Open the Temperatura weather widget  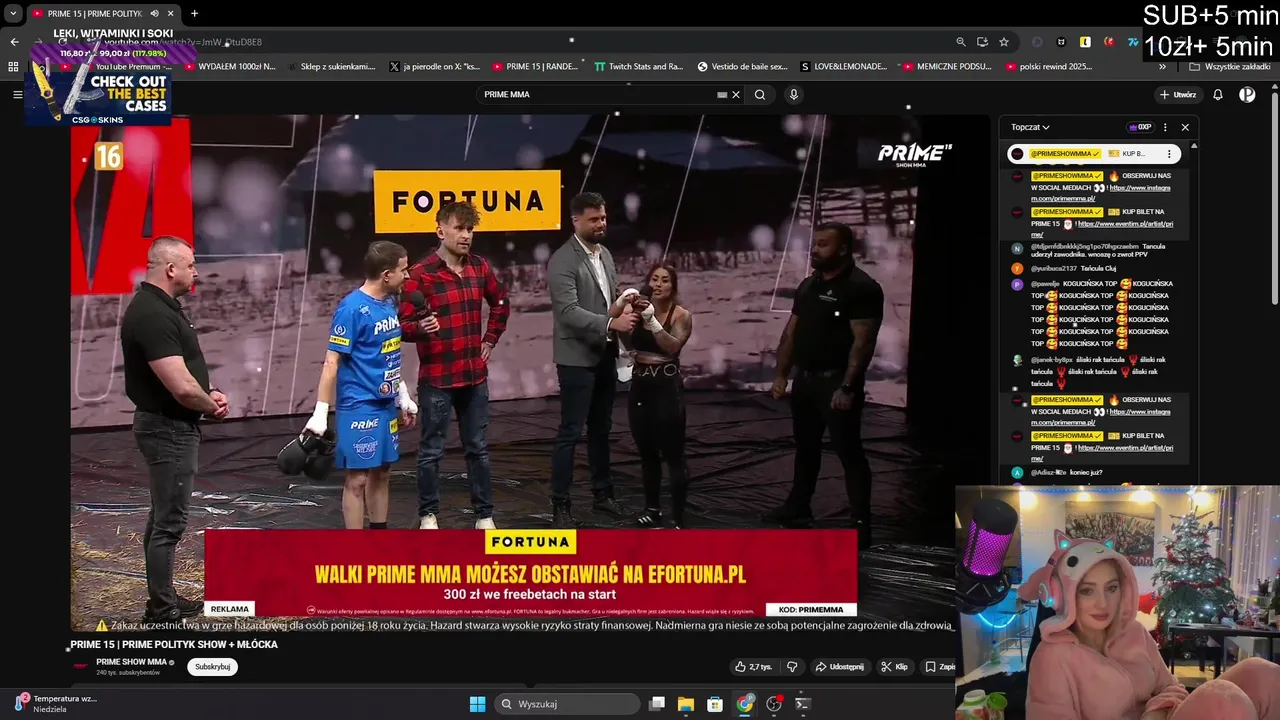coord(57,703)
